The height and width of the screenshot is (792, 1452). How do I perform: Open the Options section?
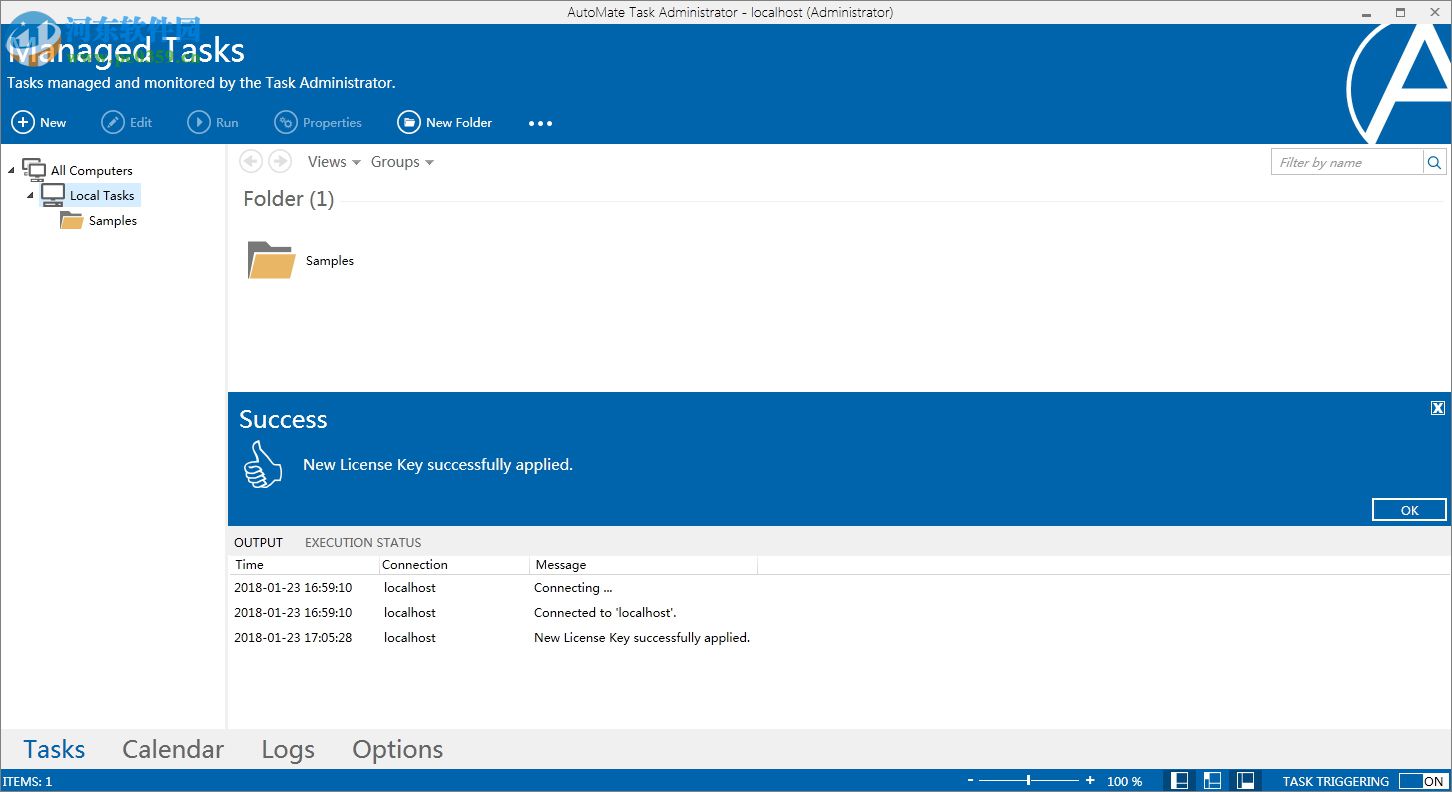tap(398, 749)
